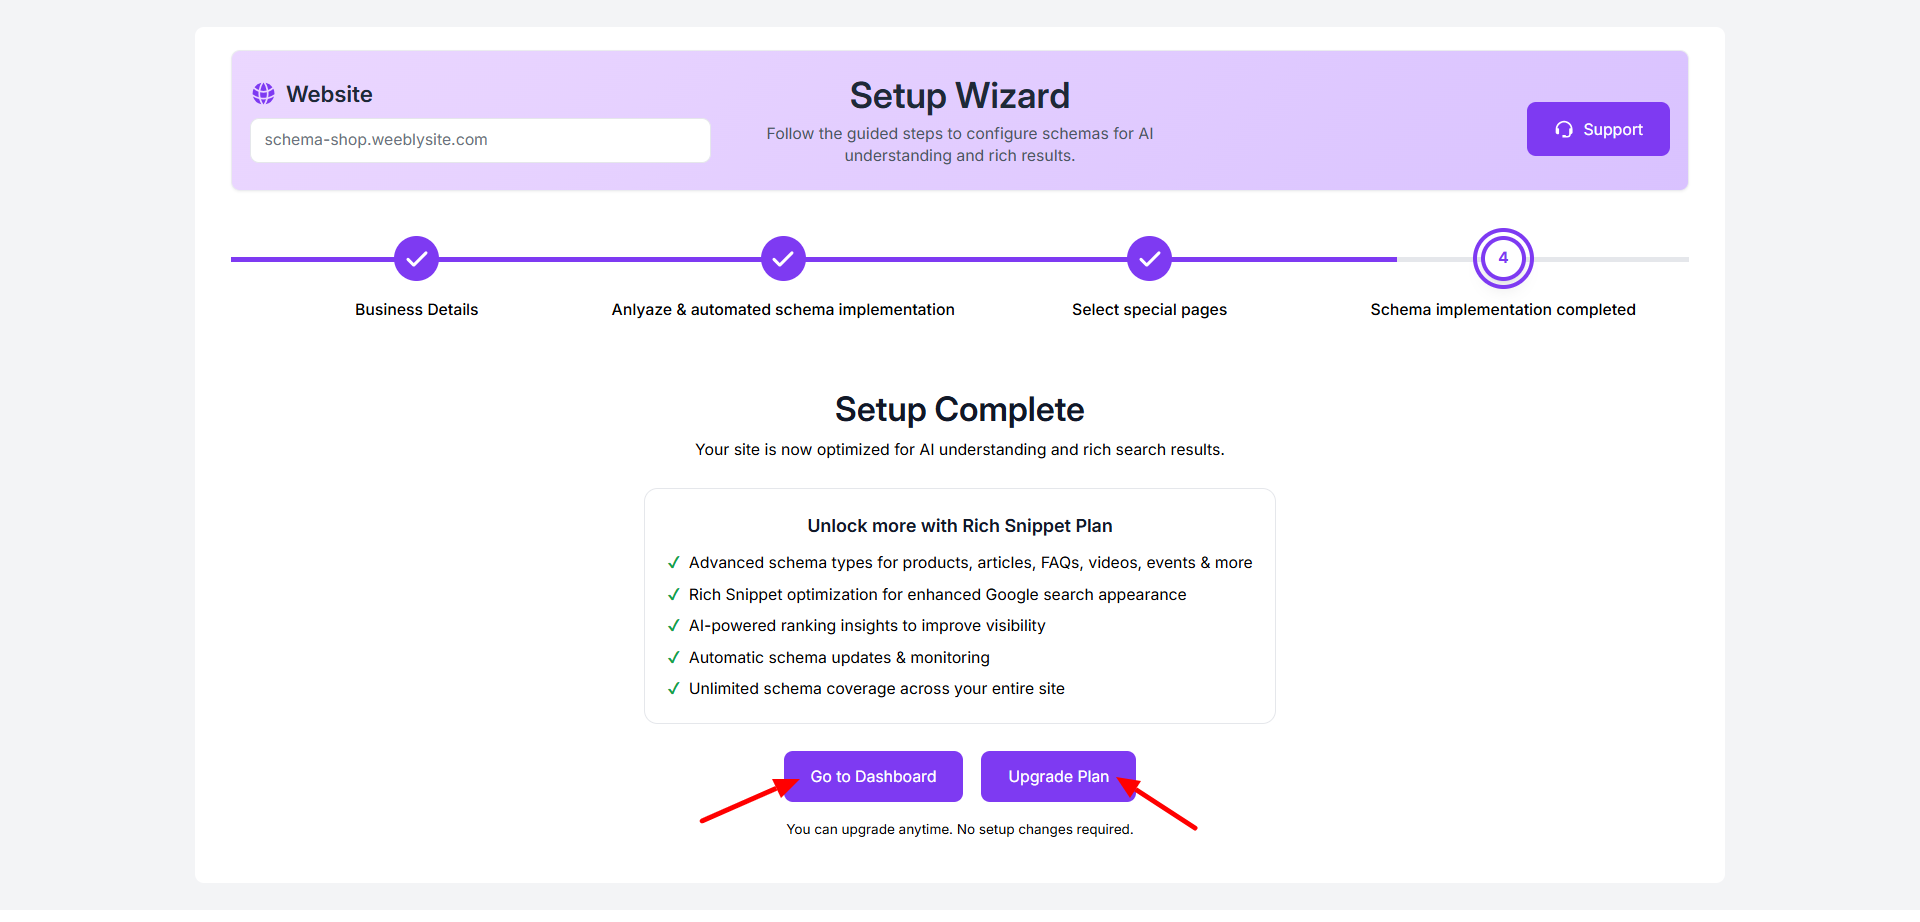
Task: Click the Business Details step checkmark
Action: click(417, 259)
